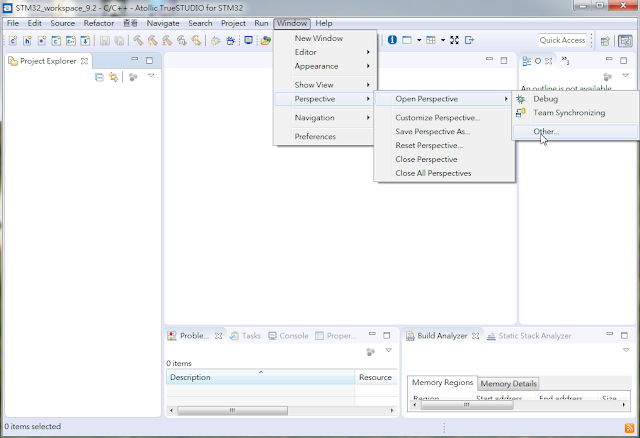Click the blue information 'i' toolbar icon
Screen dimensions: 640x438
pyautogui.click(x=392, y=40)
